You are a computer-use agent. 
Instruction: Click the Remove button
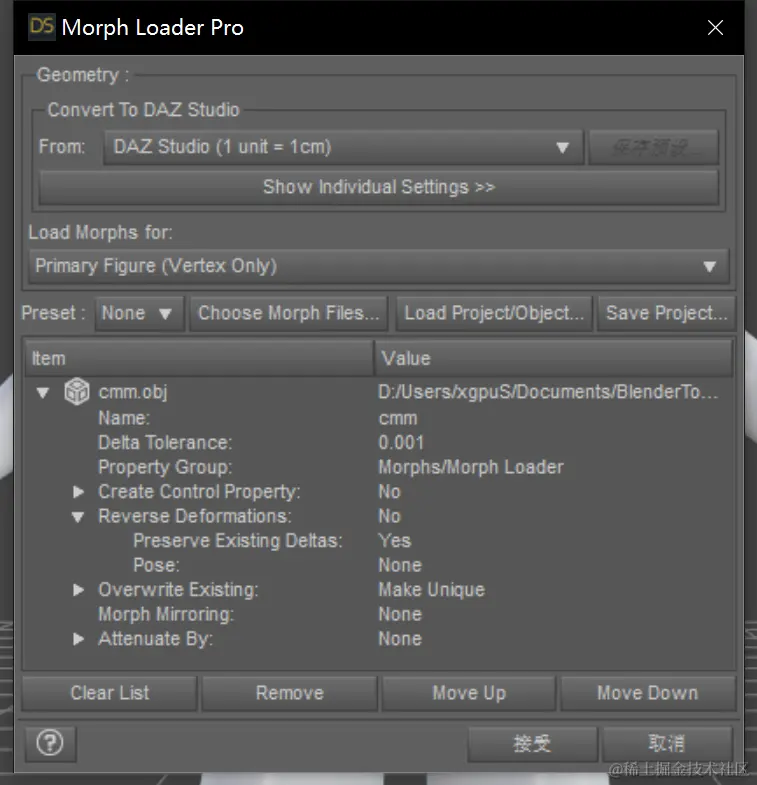click(289, 693)
